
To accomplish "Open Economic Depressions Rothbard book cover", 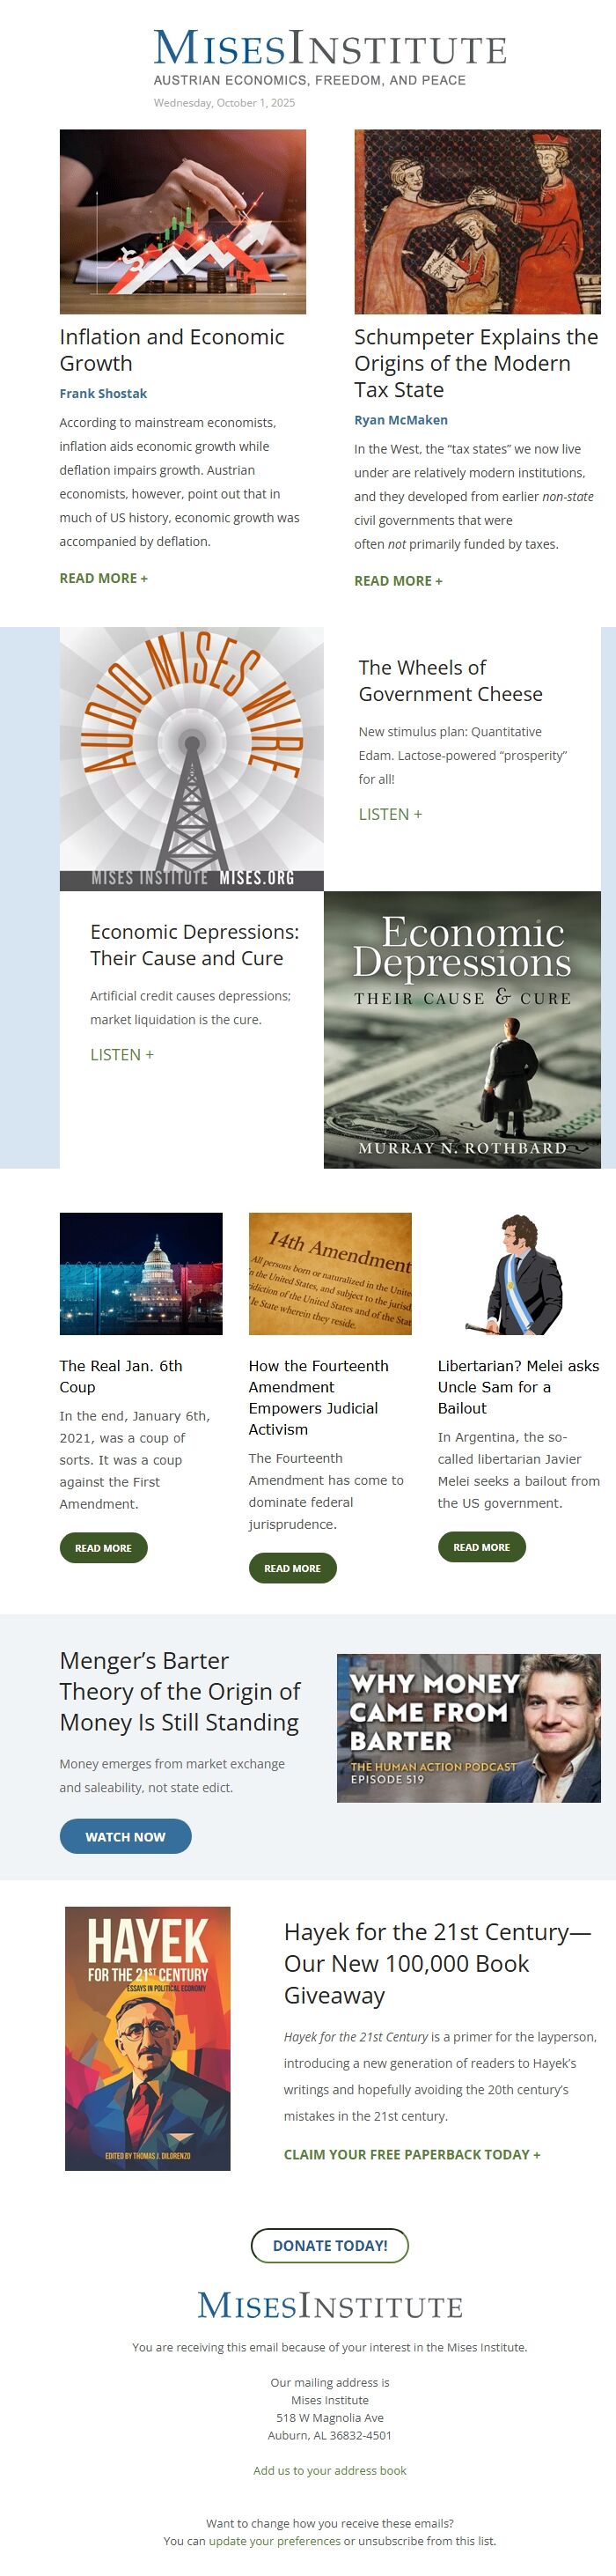I will [462, 1029].
